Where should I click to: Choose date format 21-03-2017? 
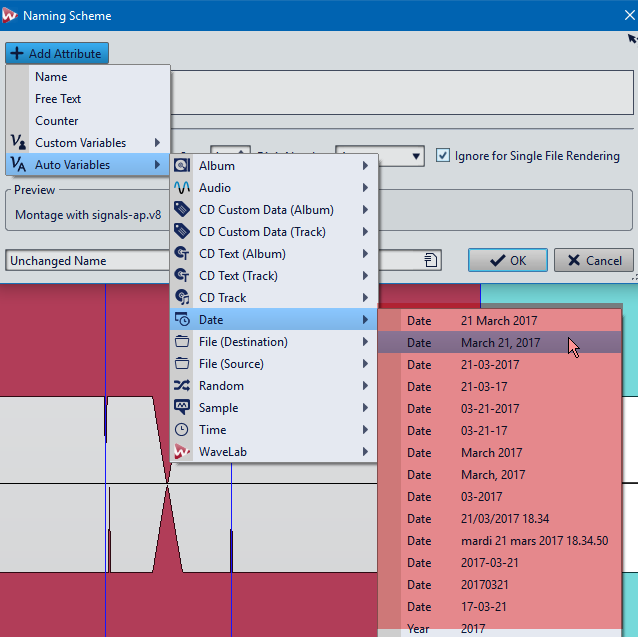500,364
